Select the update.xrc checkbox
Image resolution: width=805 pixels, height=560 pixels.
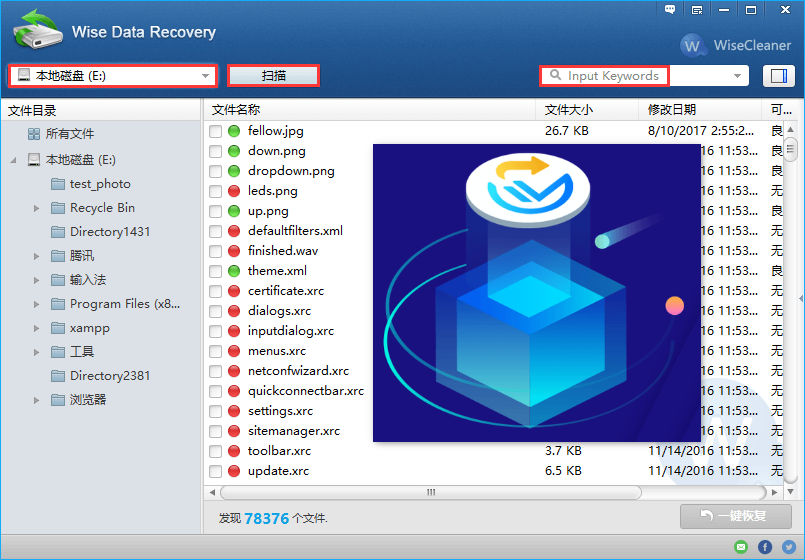tap(215, 471)
